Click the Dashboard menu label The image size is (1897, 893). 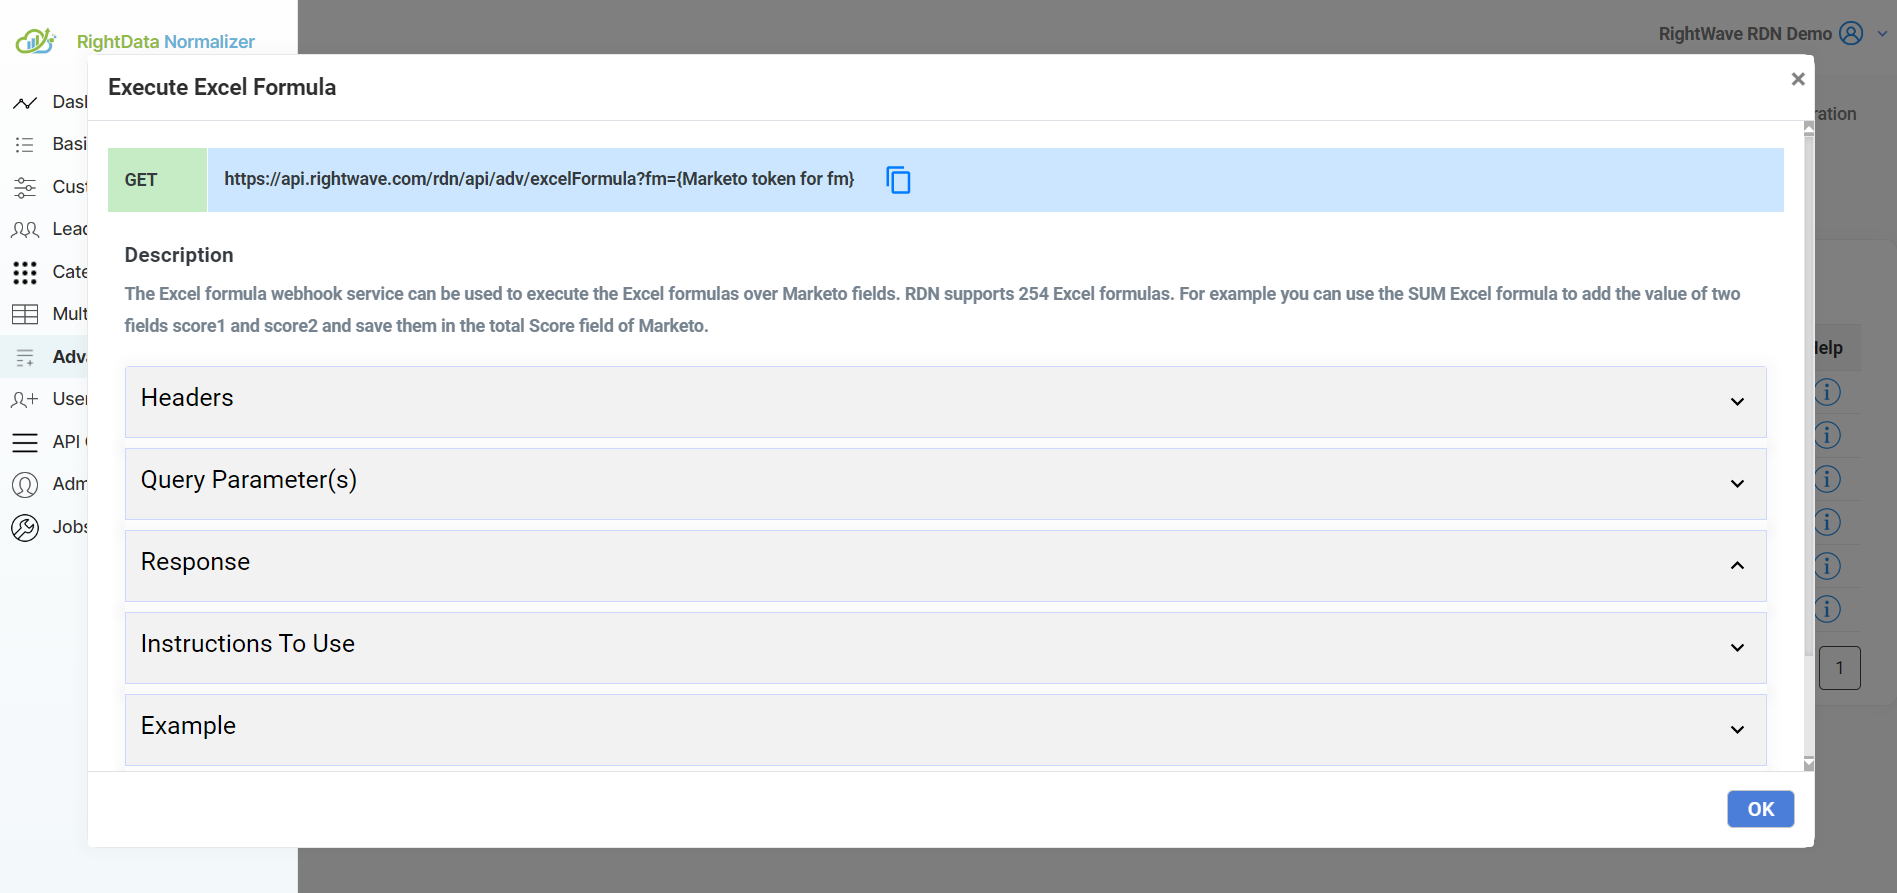pyautogui.click(x=70, y=102)
